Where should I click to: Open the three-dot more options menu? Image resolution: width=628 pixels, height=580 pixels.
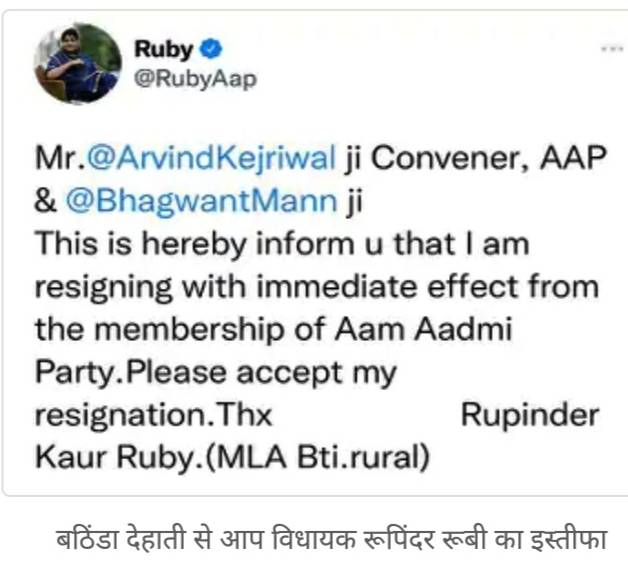[x=612, y=49]
